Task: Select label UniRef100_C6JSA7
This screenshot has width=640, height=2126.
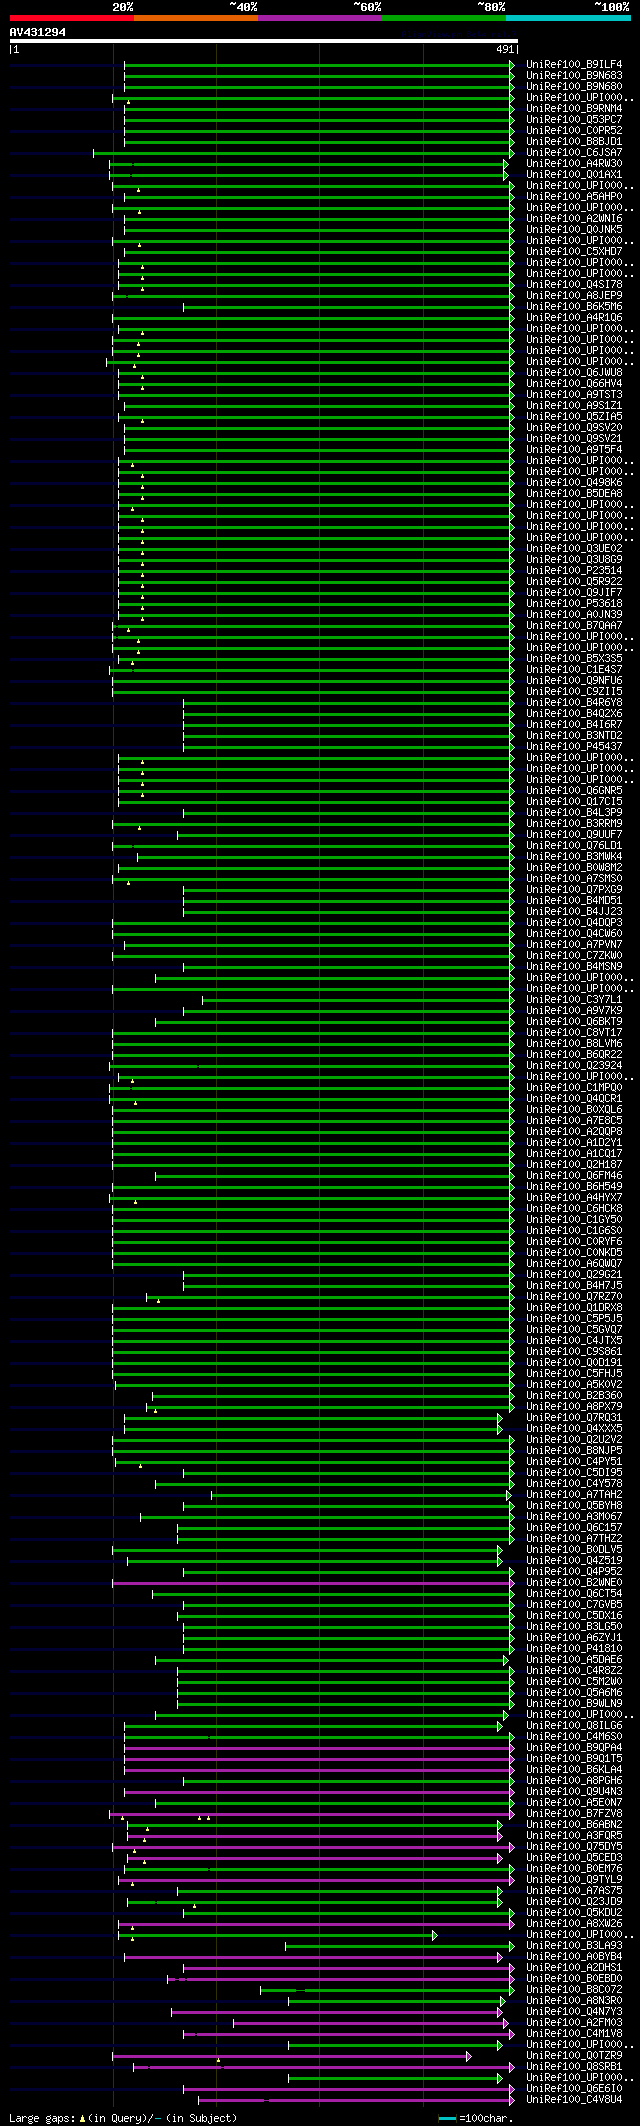Action: pyautogui.click(x=574, y=153)
